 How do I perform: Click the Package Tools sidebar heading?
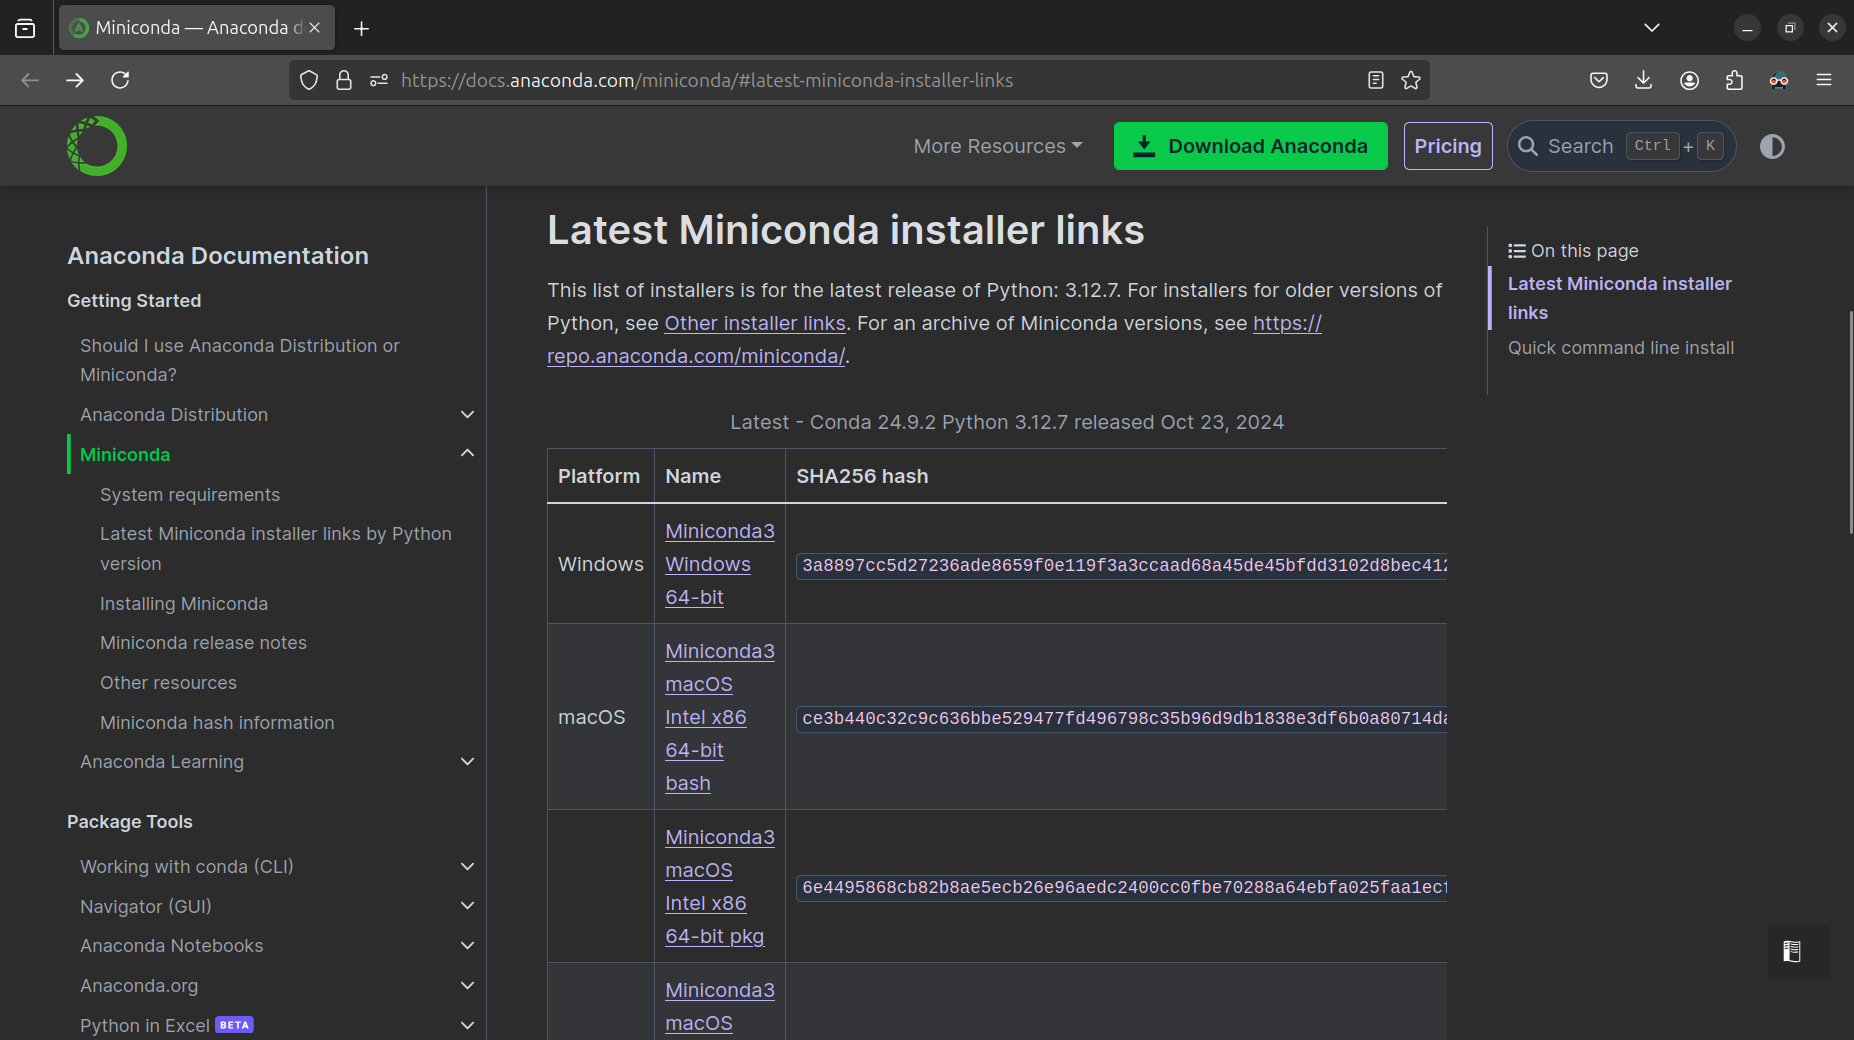point(130,821)
